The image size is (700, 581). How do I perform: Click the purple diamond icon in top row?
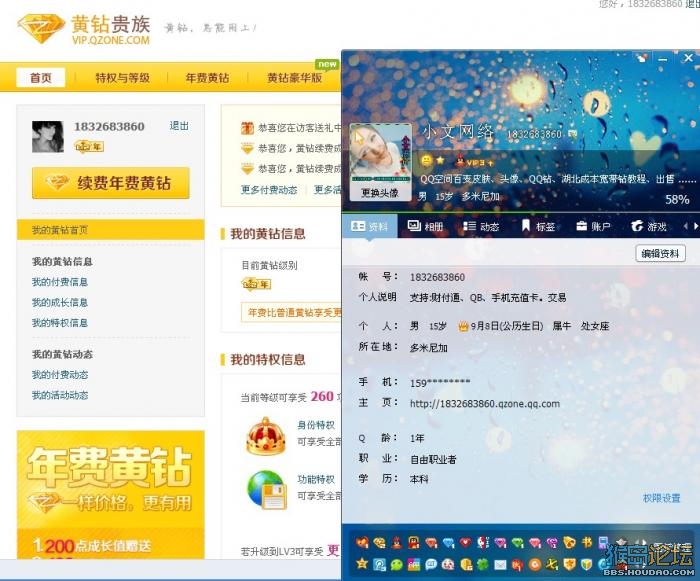500,543
